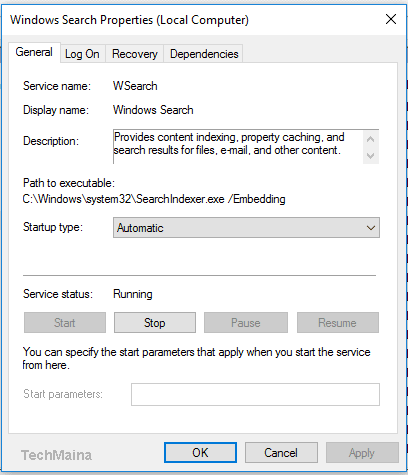Cancel the properties dialog
The image size is (408, 475).
[x=281, y=453]
